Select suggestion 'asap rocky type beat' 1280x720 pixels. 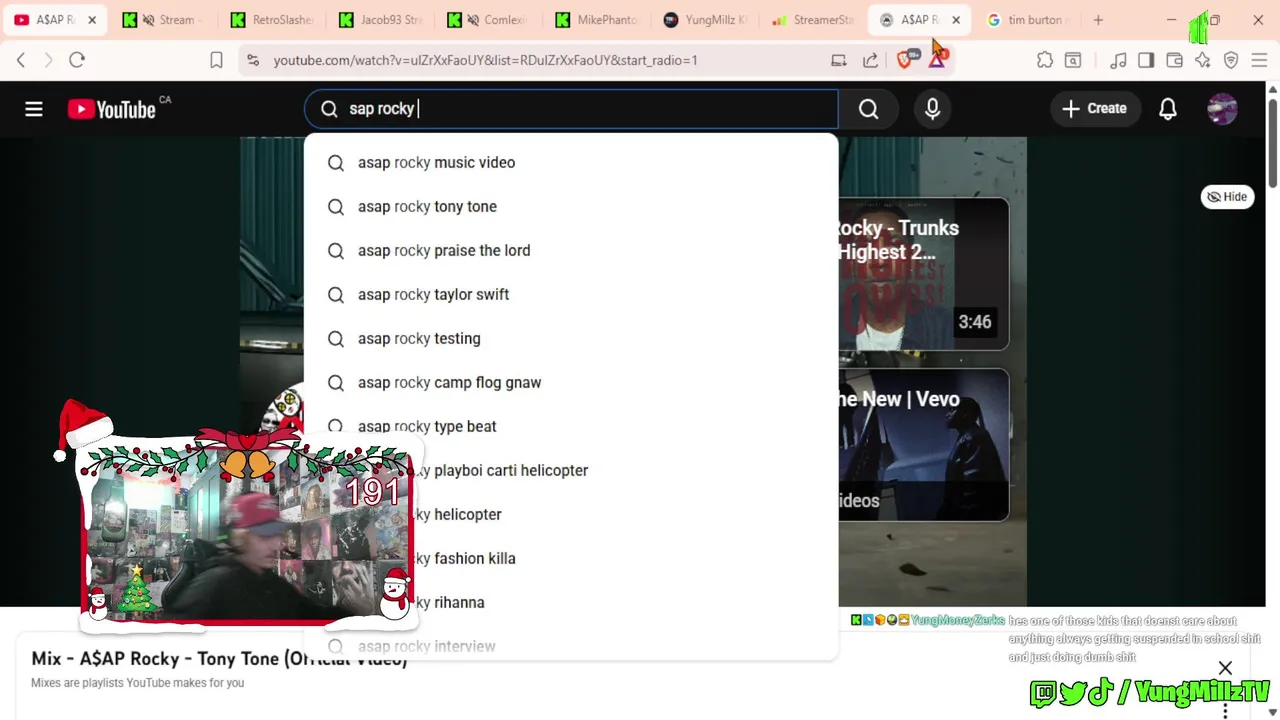571,426
